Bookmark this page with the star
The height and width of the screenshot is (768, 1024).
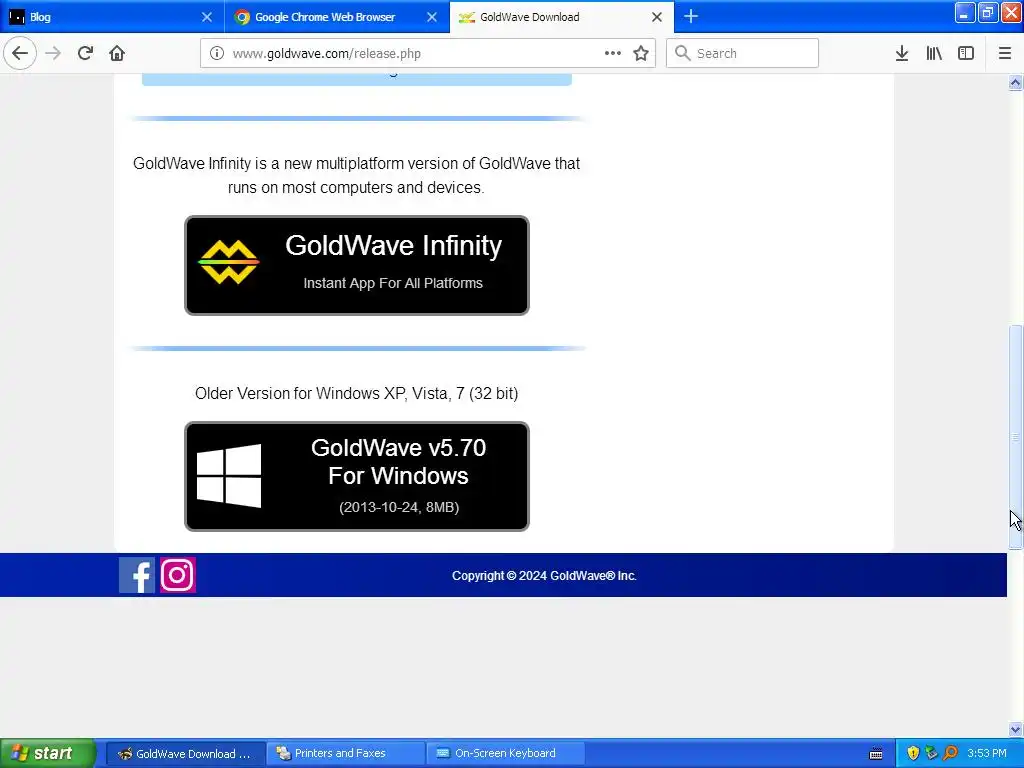(x=641, y=53)
